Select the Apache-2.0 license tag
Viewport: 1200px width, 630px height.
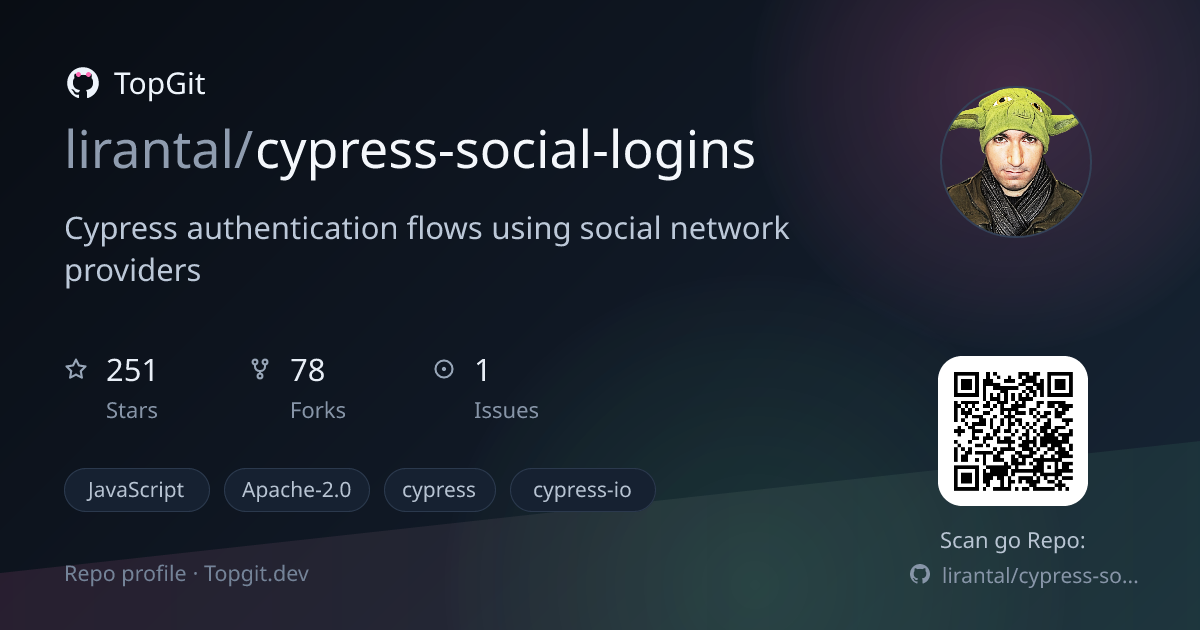(x=297, y=491)
